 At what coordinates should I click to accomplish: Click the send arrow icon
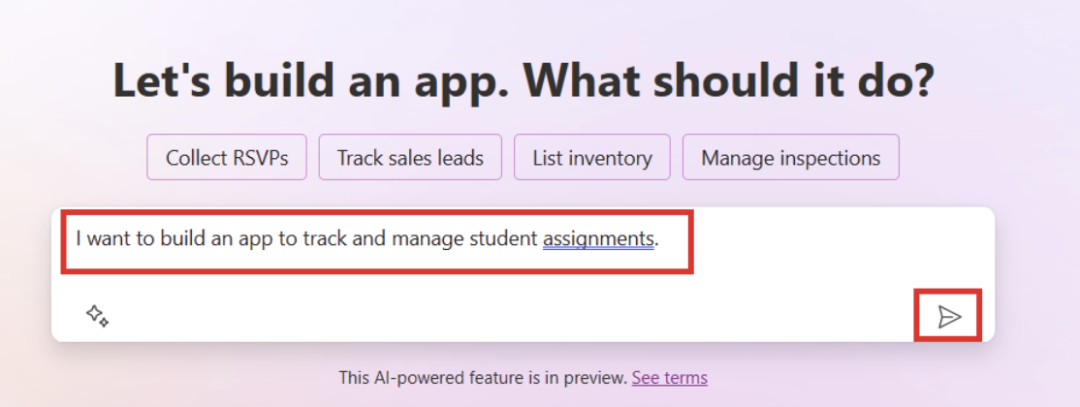948,317
